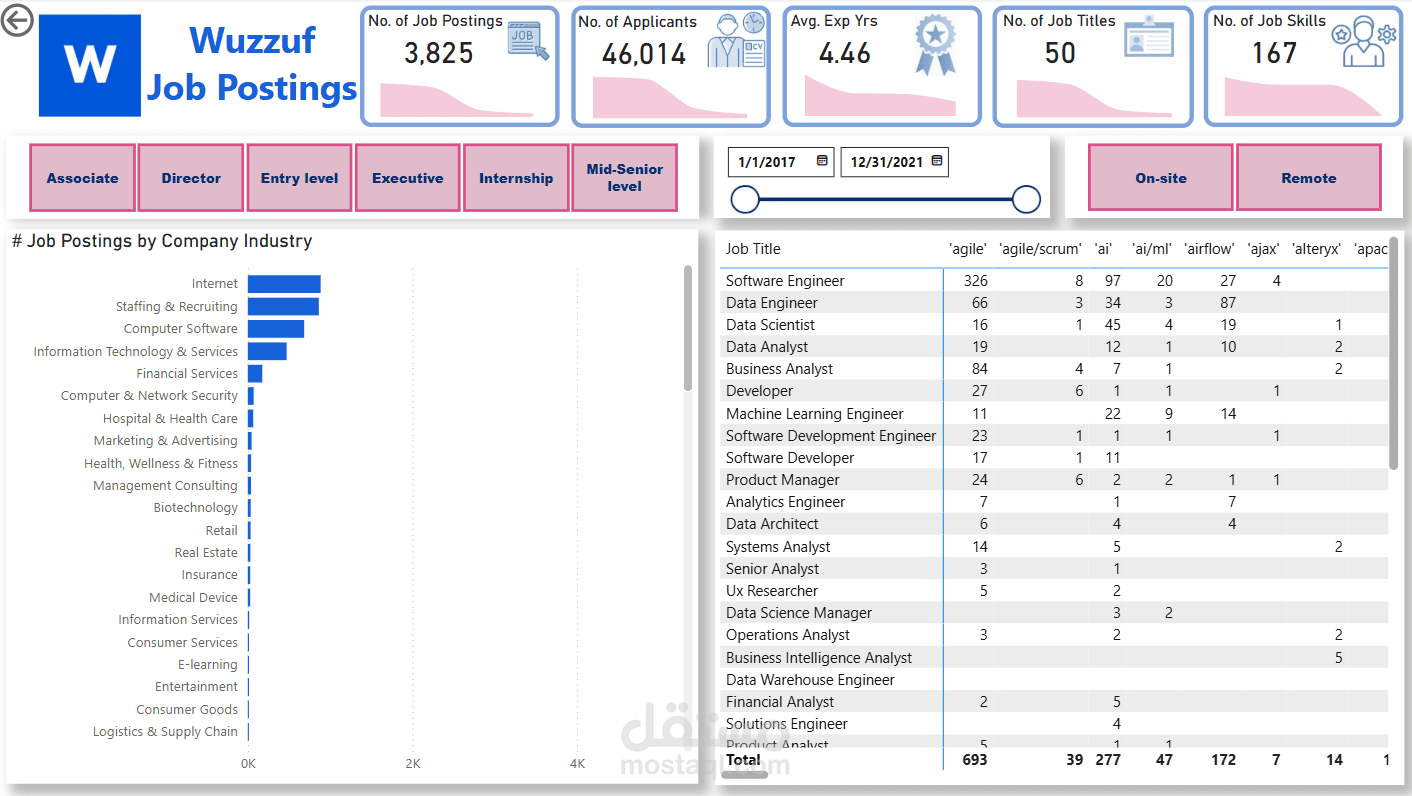Select the Ux Researcher row
Image resolution: width=1412 pixels, height=796 pixels.
coord(1054,591)
